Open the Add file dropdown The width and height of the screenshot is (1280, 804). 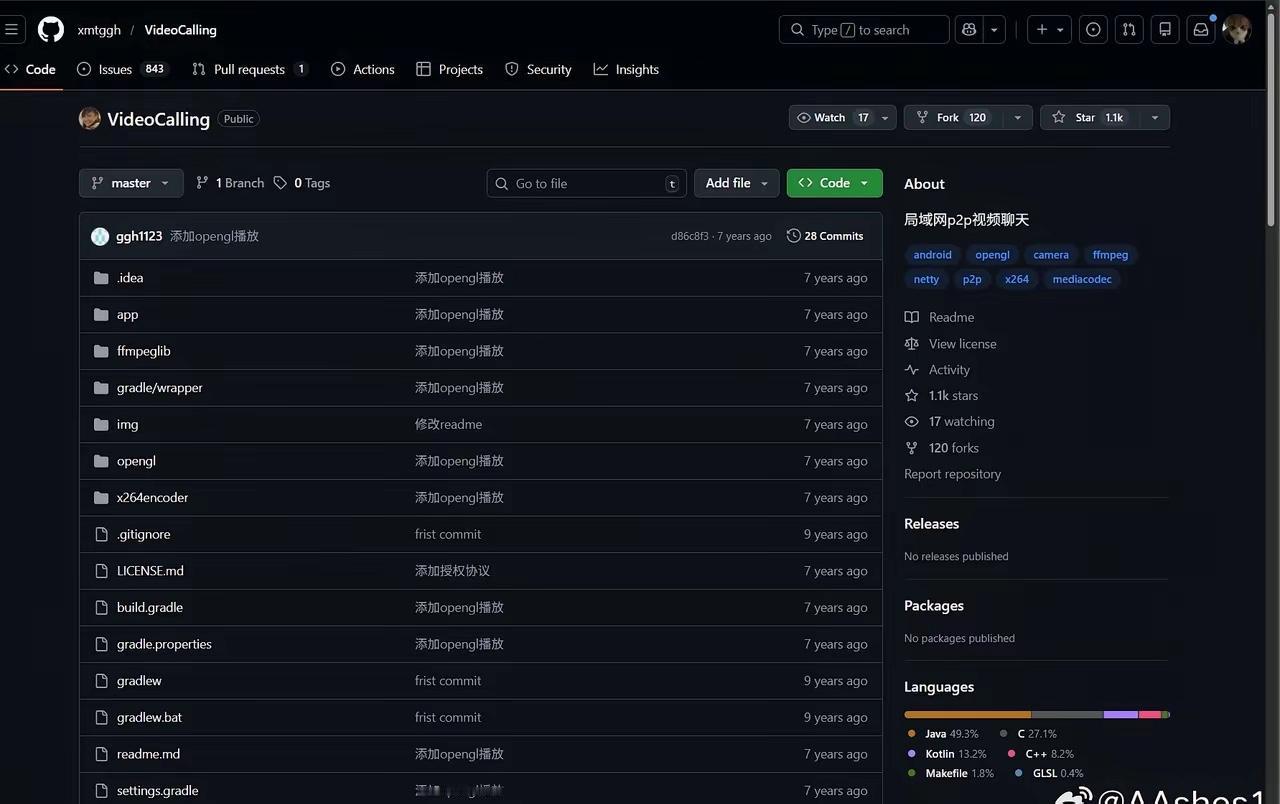[x=737, y=183]
